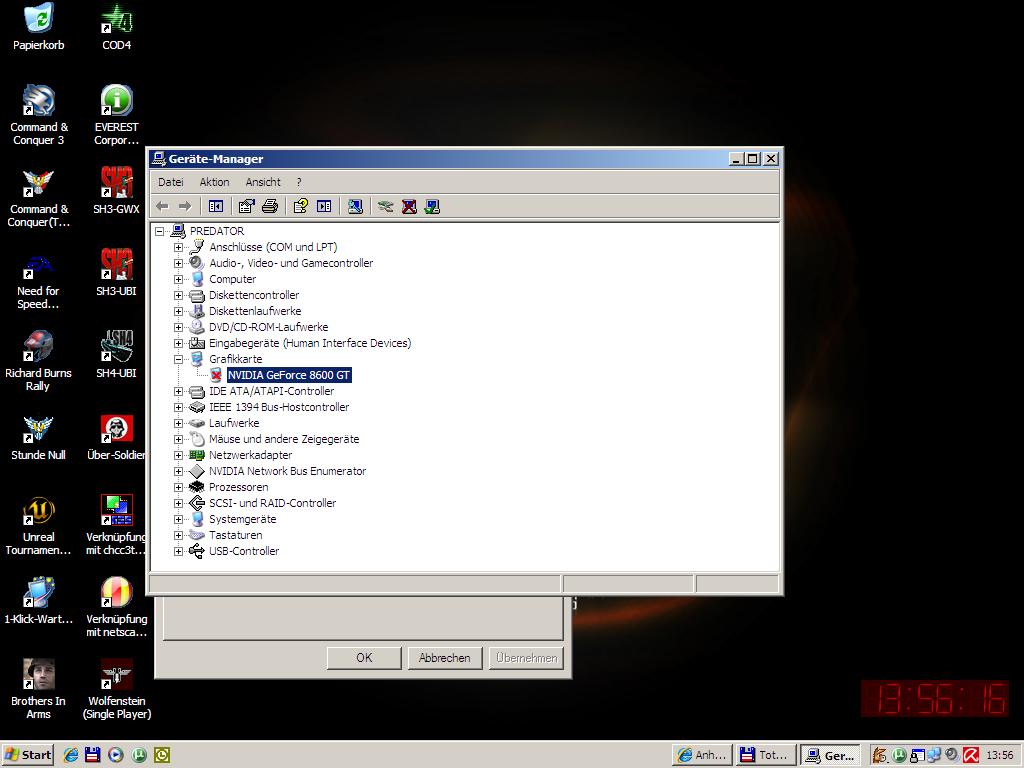Viewport: 1024px width, 768px height.
Task: Select Prozessoren in the device tree
Action: pos(238,487)
